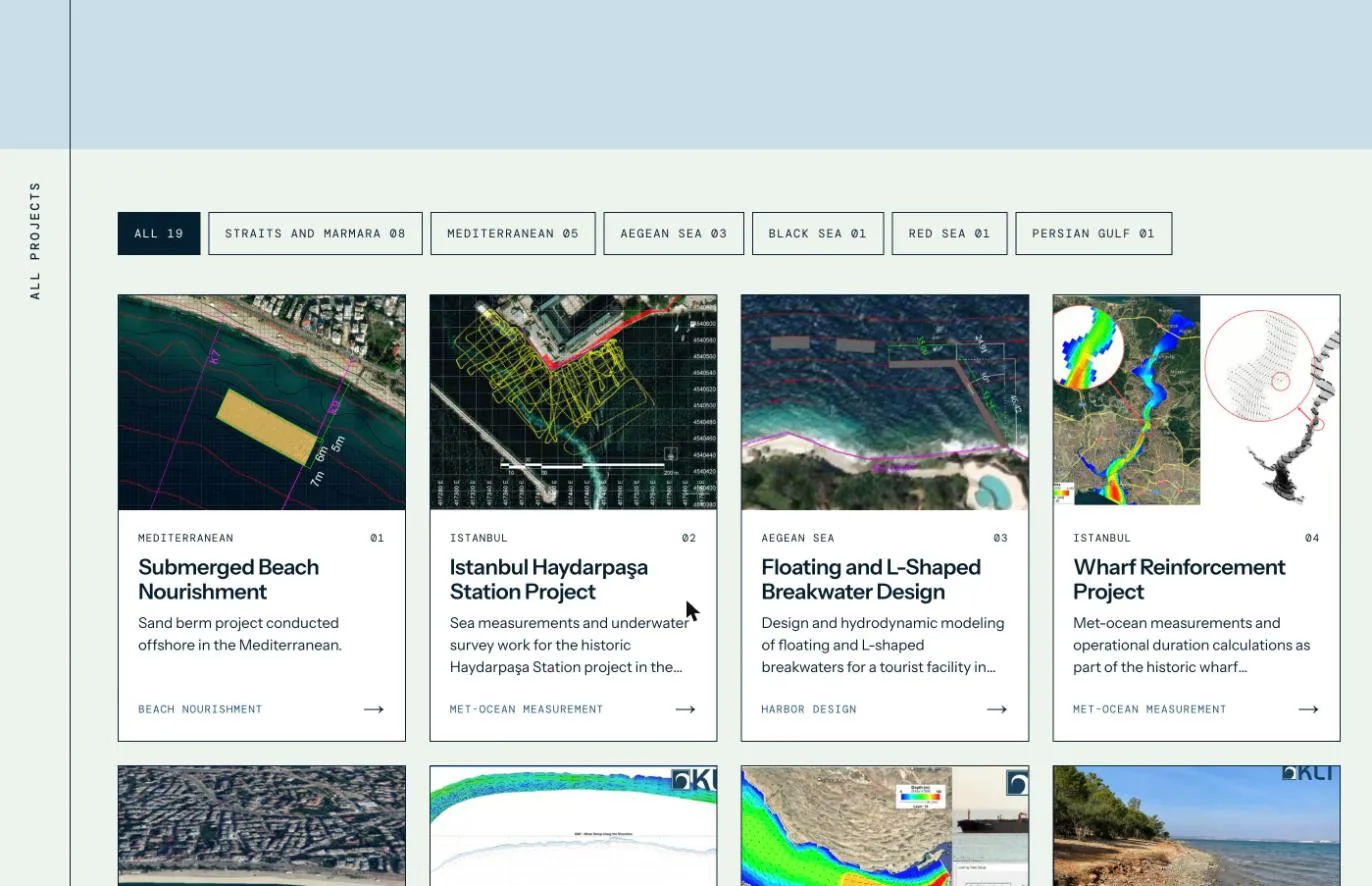Click ISTANBUL region label on card 04
Screen dimensions: 1372x886
tap(1102, 538)
